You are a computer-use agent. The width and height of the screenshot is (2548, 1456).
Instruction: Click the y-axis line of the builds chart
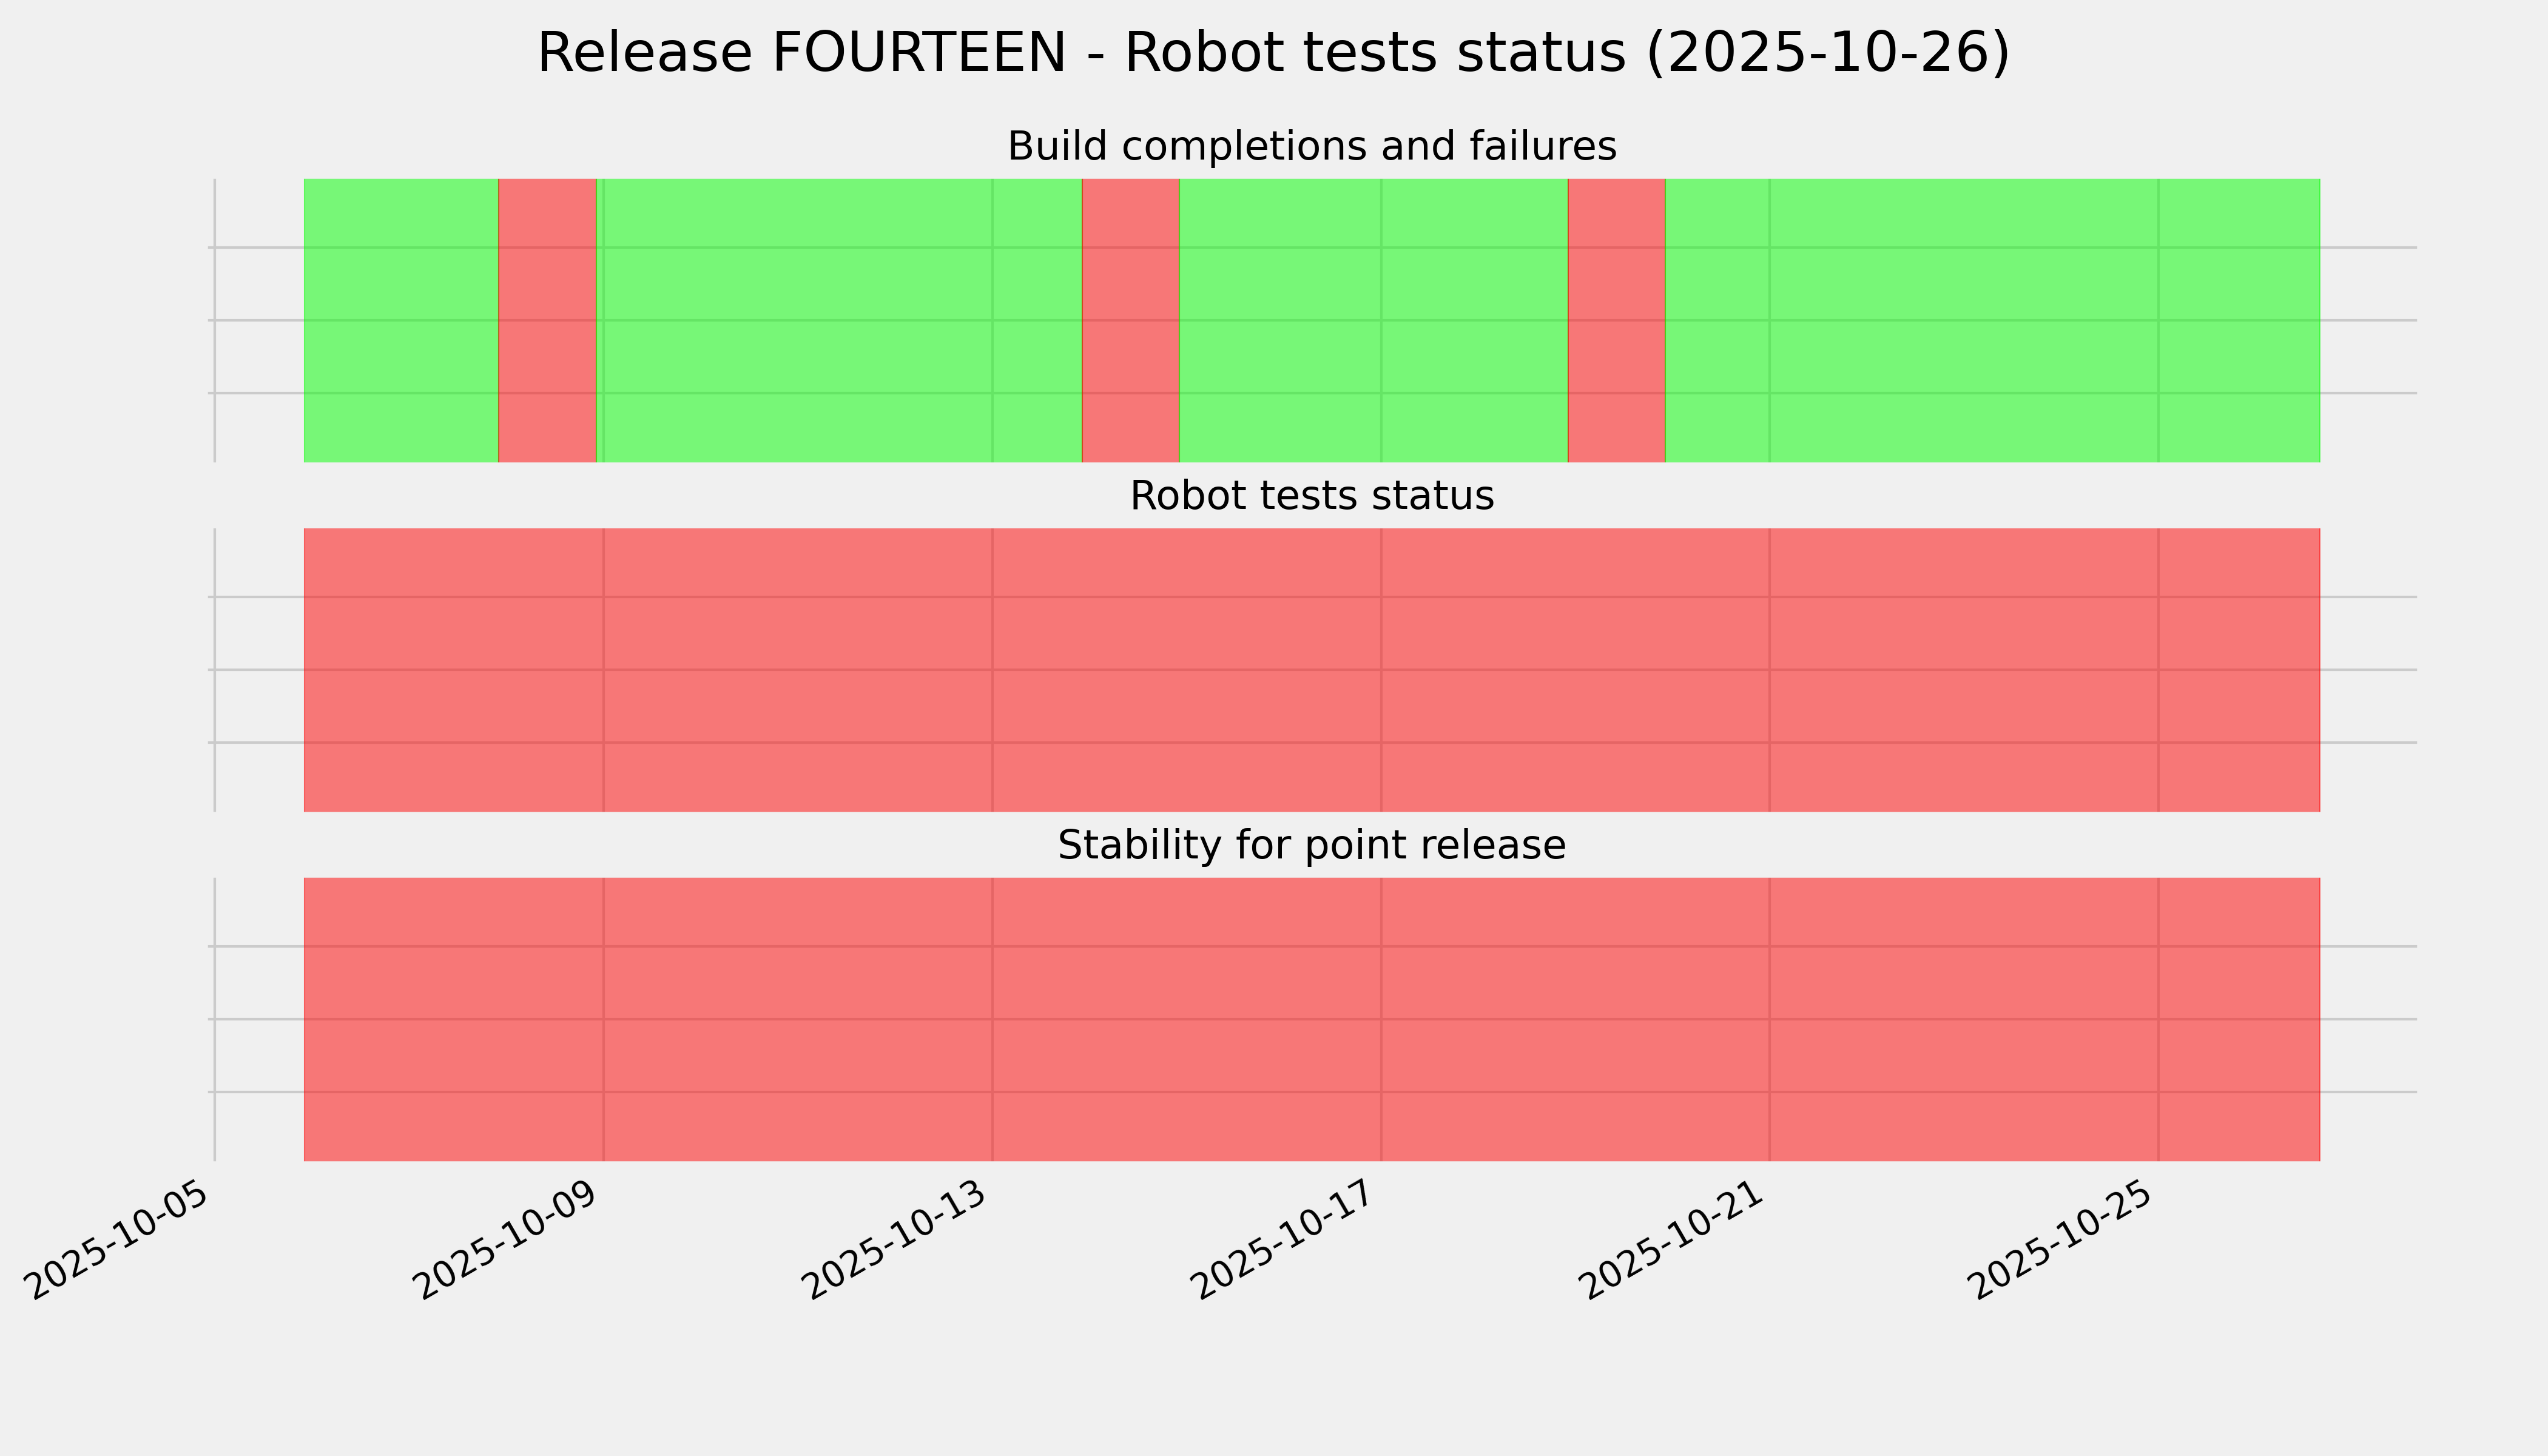click(x=215, y=320)
